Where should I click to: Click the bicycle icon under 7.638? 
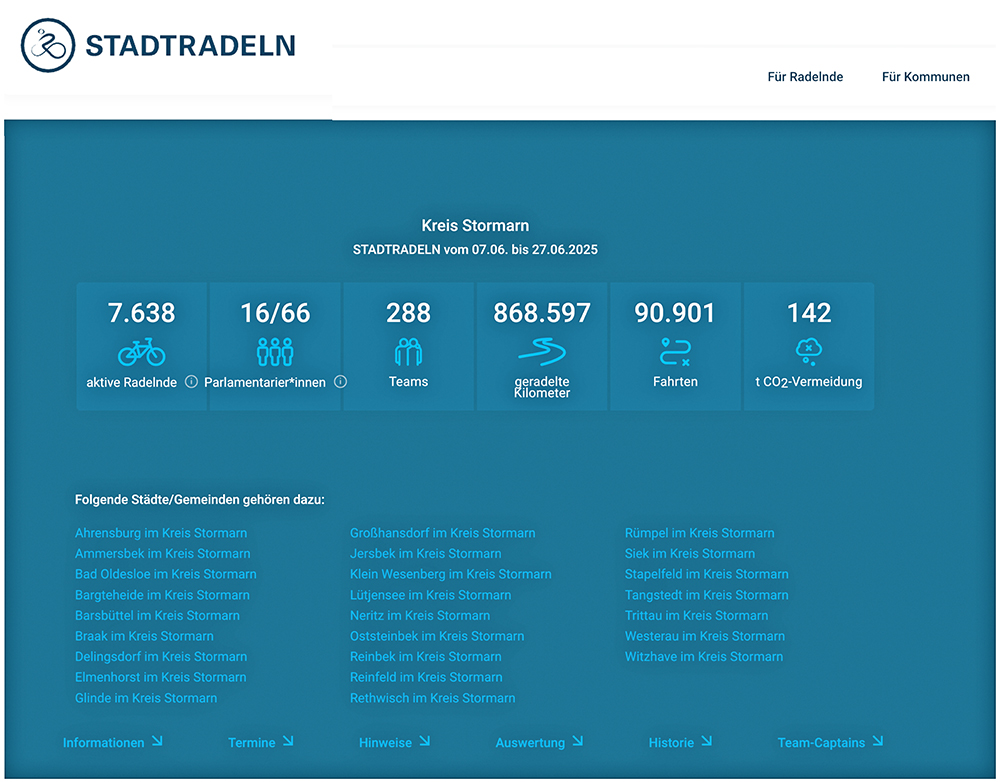tap(142, 351)
